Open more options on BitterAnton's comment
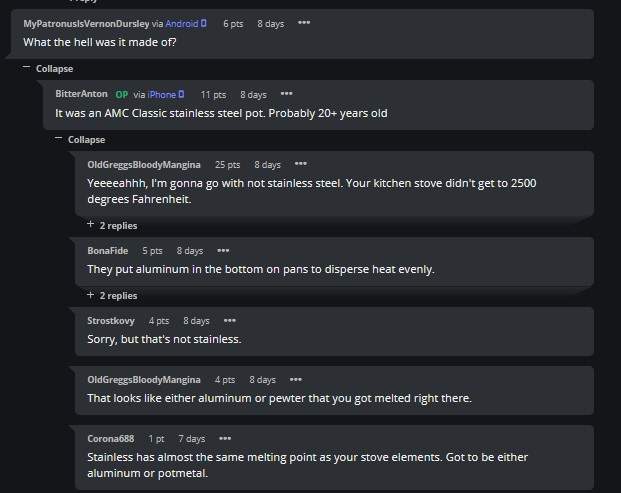The width and height of the screenshot is (621, 493). [286, 94]
